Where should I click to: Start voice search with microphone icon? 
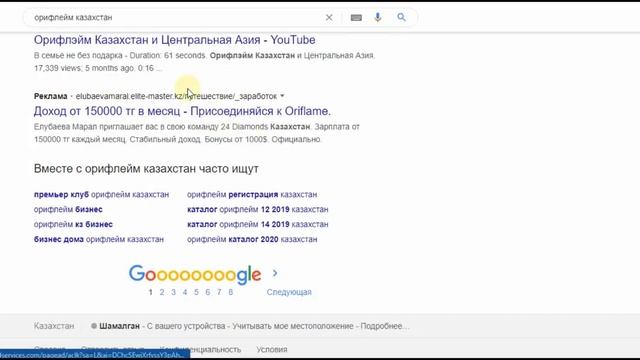coord(378,17)
